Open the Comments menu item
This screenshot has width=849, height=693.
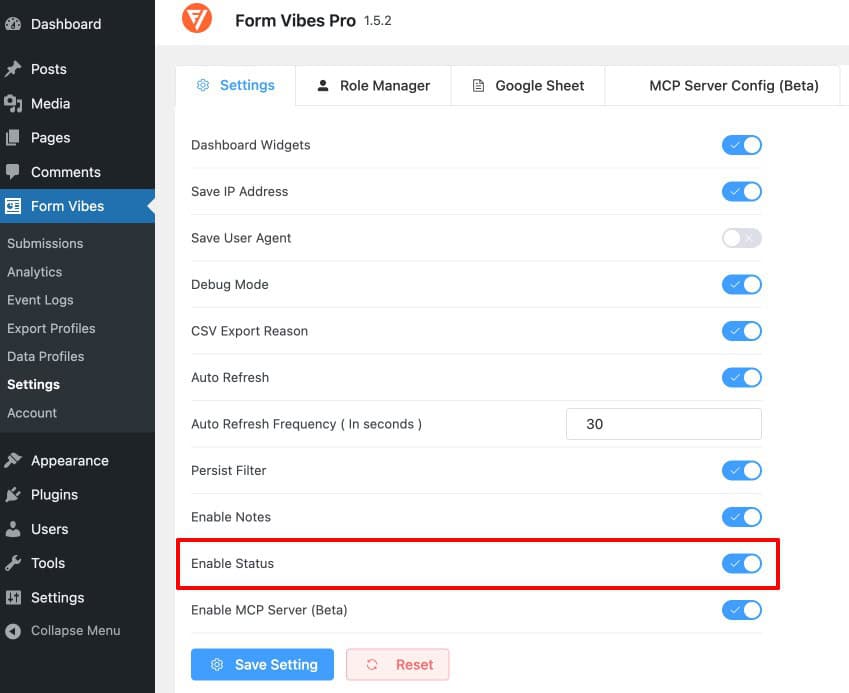tap(77, 172)
